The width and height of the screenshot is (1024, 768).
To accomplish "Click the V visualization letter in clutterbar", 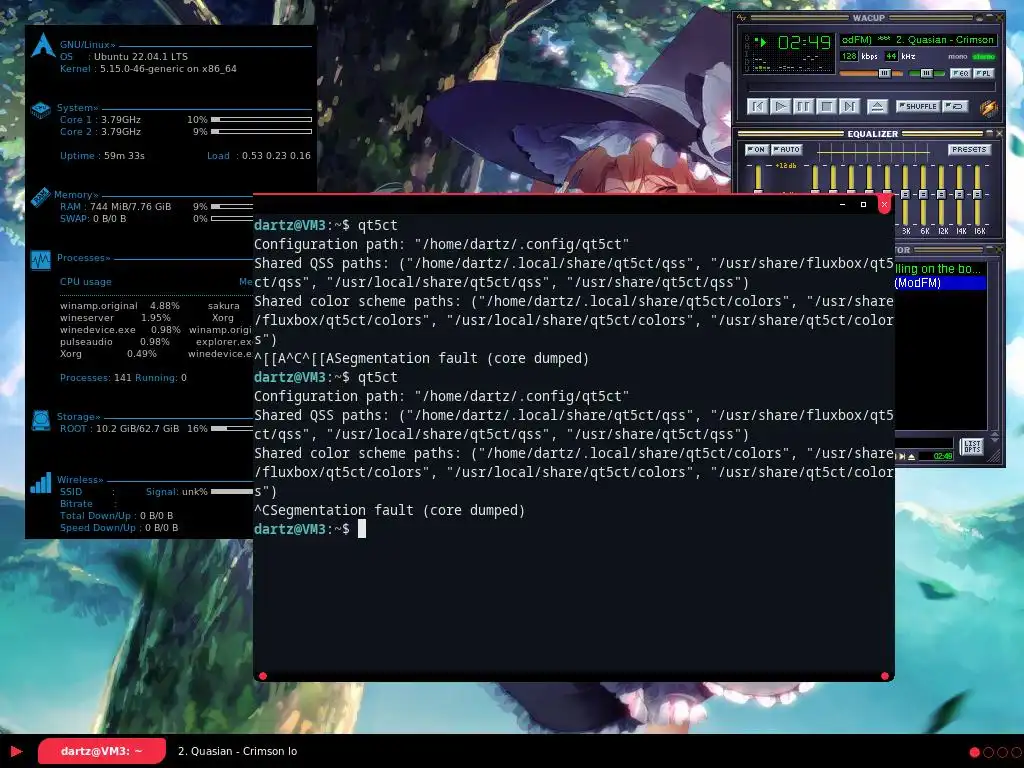I will [x=747, y=69].
